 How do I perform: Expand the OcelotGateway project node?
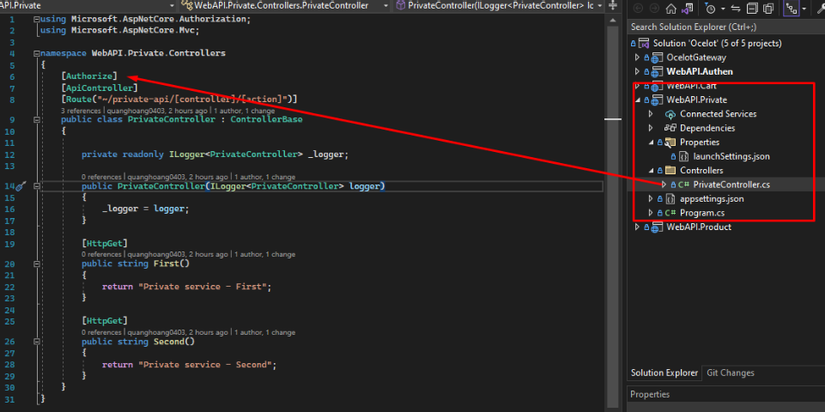pyautogui.click(x=638, y=57)
